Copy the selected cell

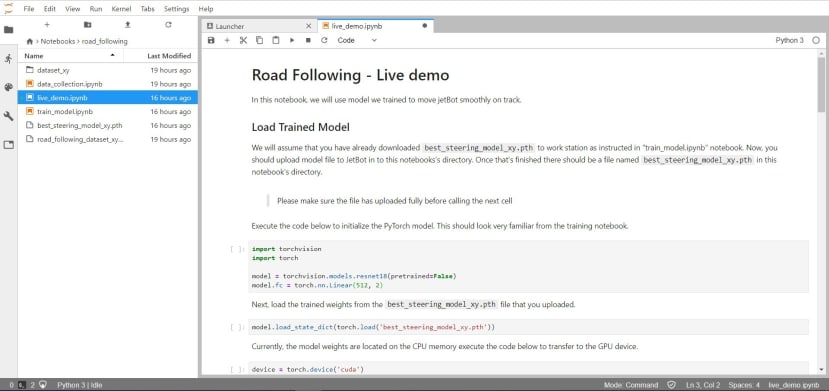click(259, 40)
